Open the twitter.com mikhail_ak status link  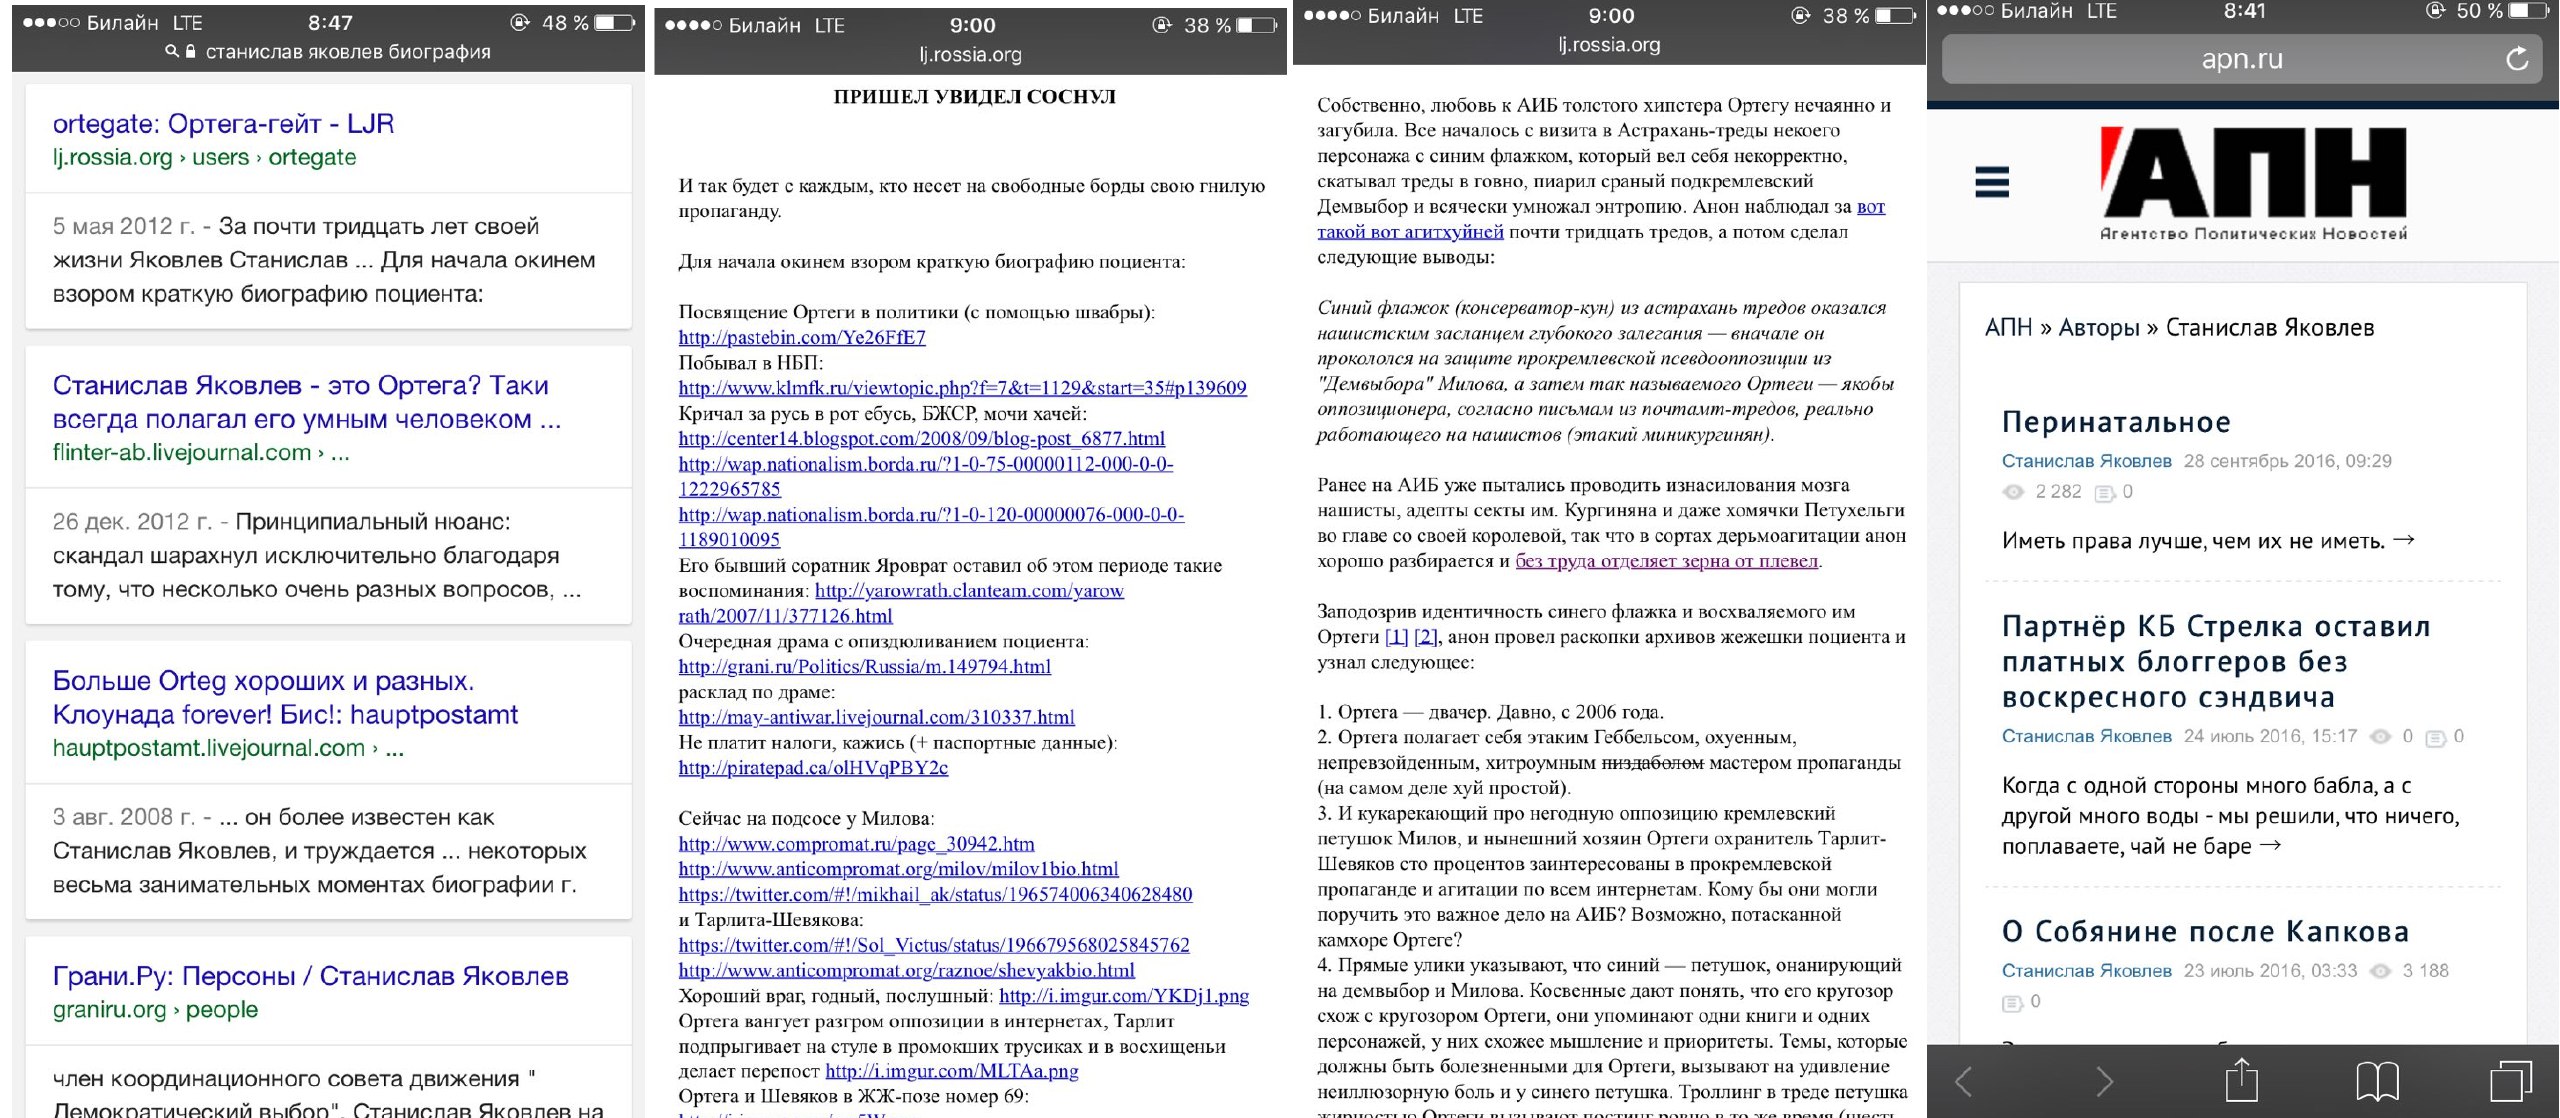click(935, 894)
